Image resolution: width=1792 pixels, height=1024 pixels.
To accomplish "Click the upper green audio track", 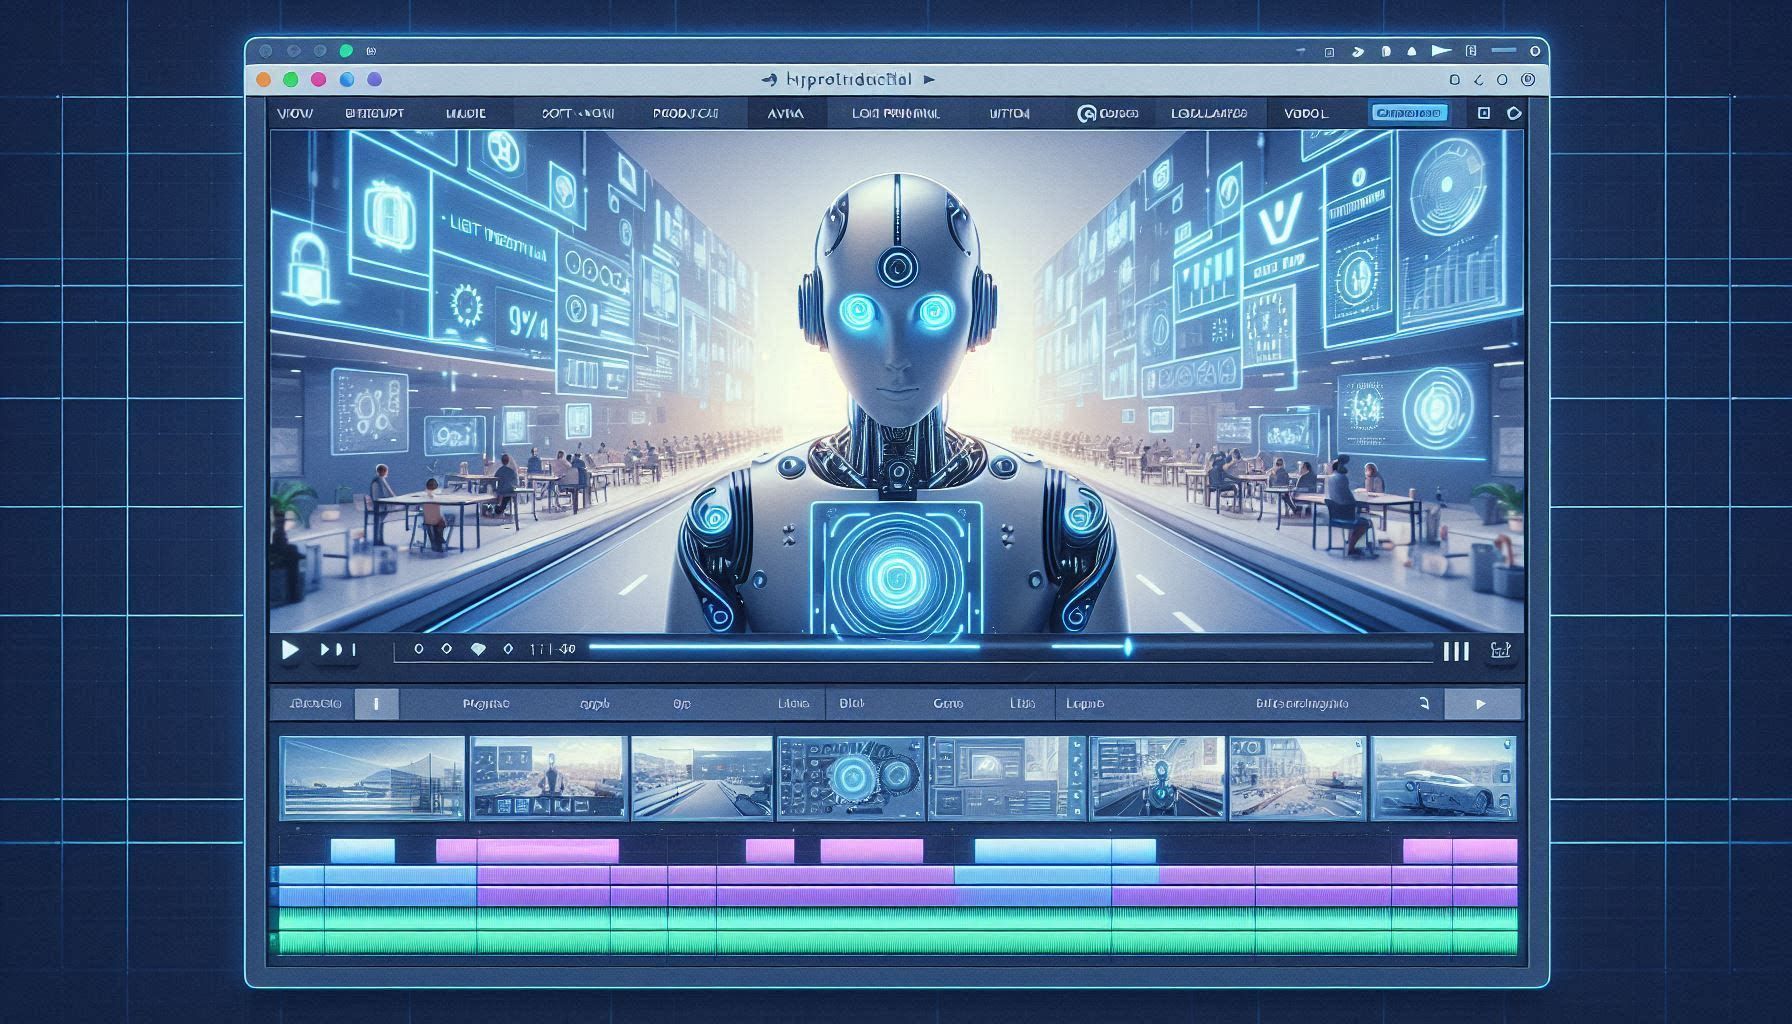I will tap(897, 919).
